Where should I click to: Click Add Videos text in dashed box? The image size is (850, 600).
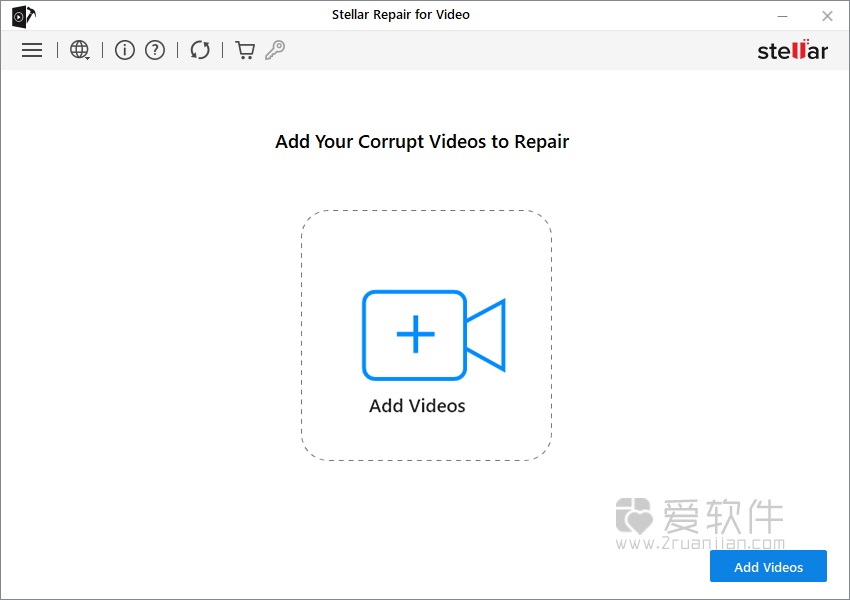(416, 406)
